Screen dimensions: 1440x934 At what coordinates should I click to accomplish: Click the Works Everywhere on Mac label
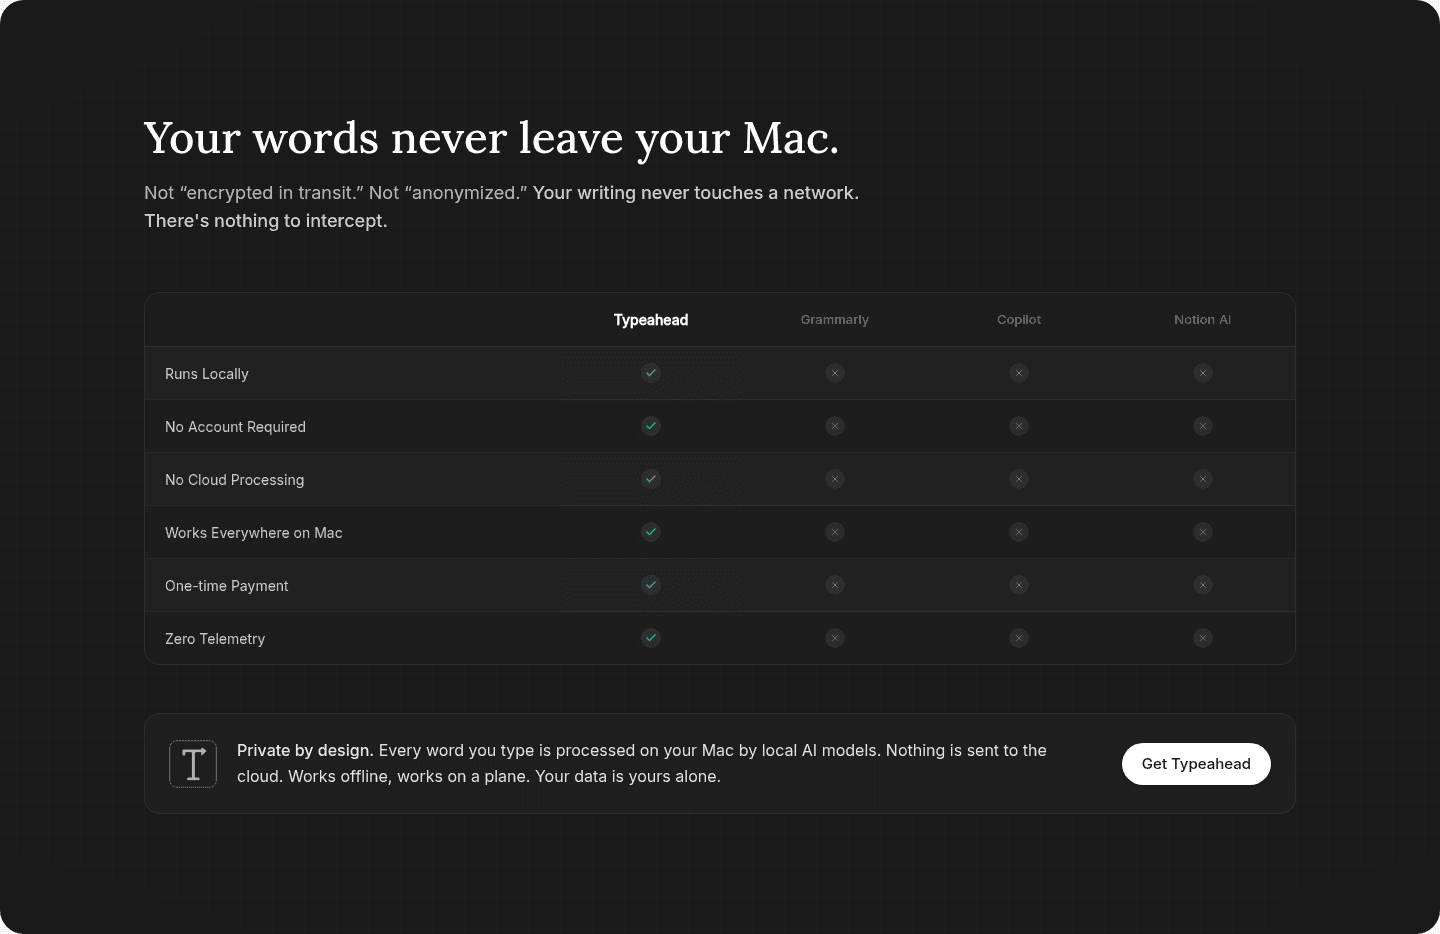(x=254, y=533)
